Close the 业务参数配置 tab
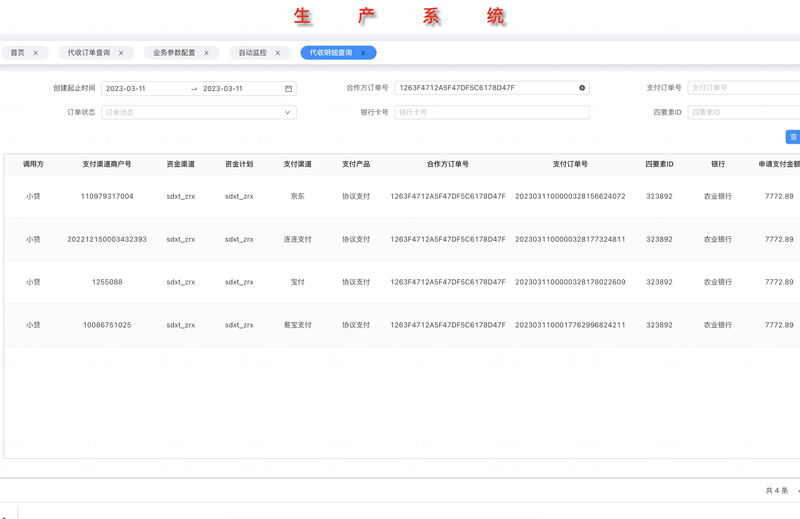The height and width of the screenshot is (519, 800). (x=206, y=53)
